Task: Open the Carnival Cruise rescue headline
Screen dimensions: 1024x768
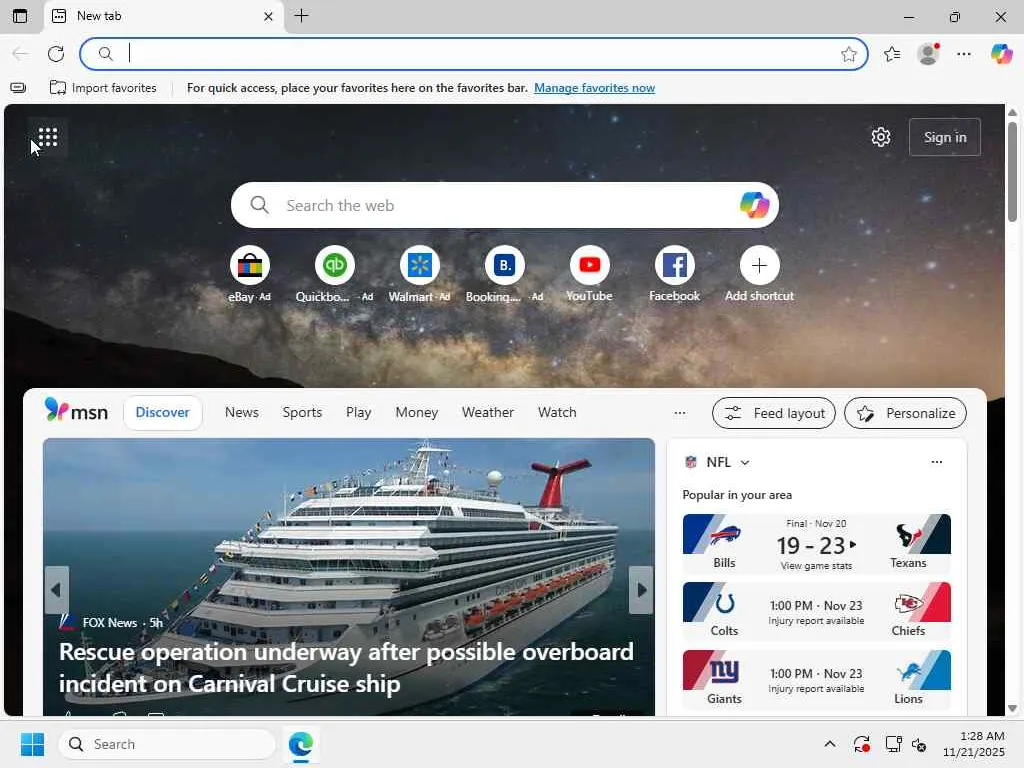Action: 346,667
